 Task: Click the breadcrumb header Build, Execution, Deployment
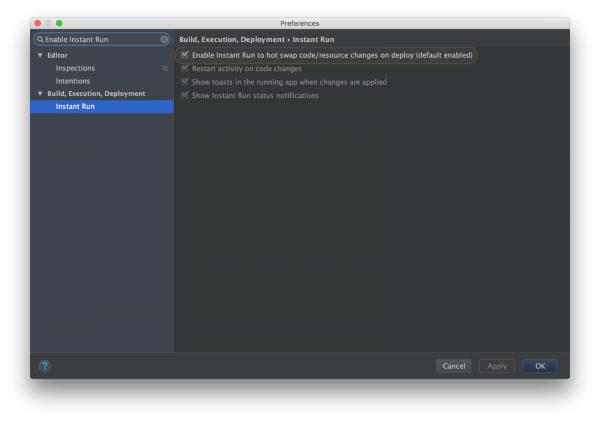pos(232,39)
